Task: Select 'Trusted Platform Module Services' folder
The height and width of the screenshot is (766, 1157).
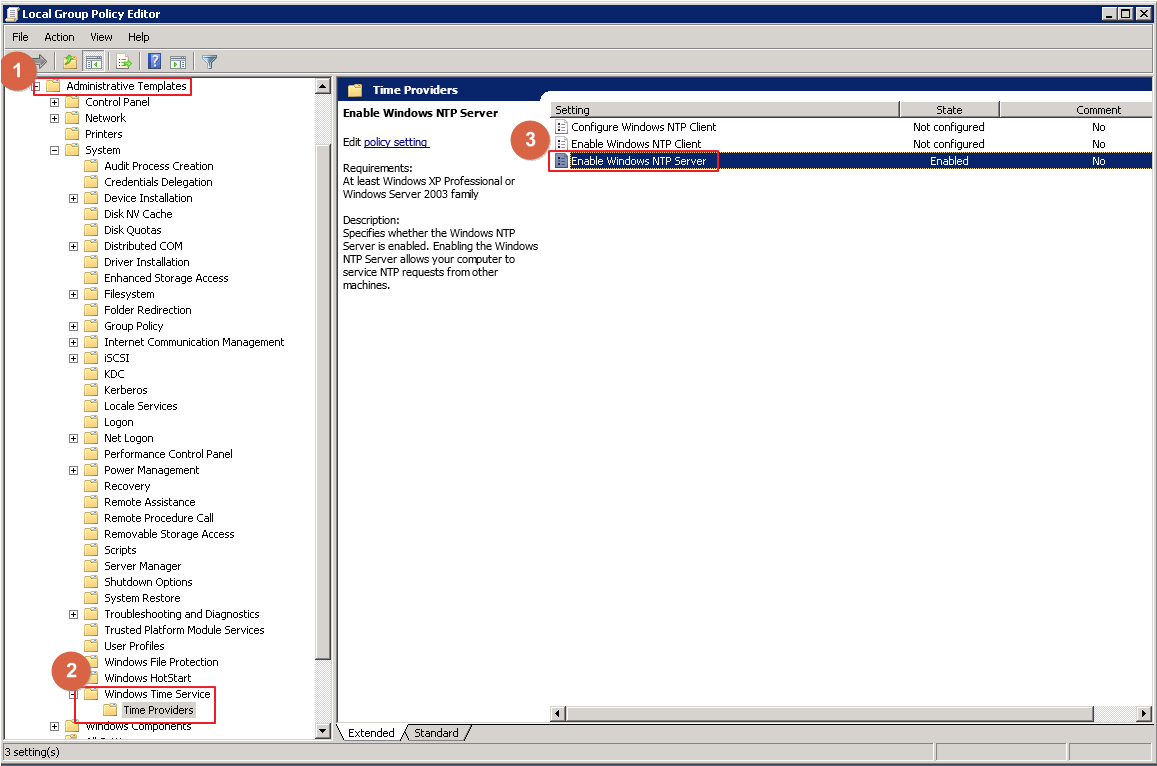Action: 184,630
